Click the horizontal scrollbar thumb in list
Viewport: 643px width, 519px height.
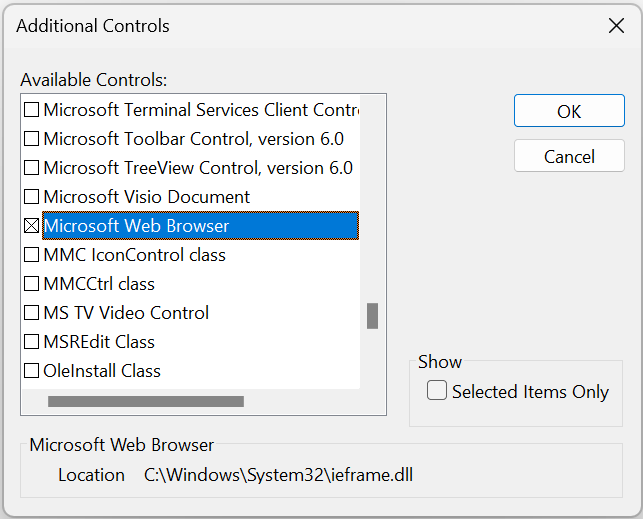coord(146,402)
